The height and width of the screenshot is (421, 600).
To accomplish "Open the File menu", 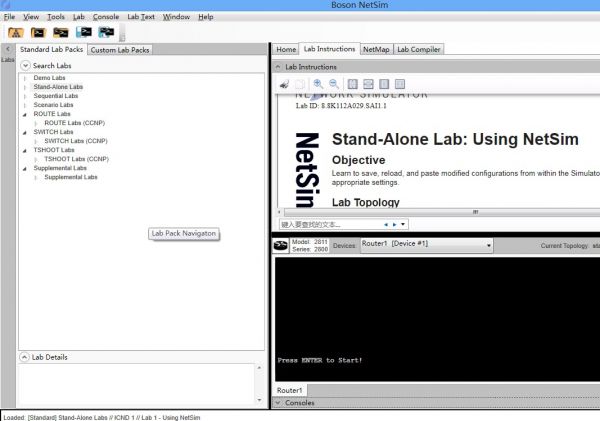I will pyautogui.click(x=9, y=17).
